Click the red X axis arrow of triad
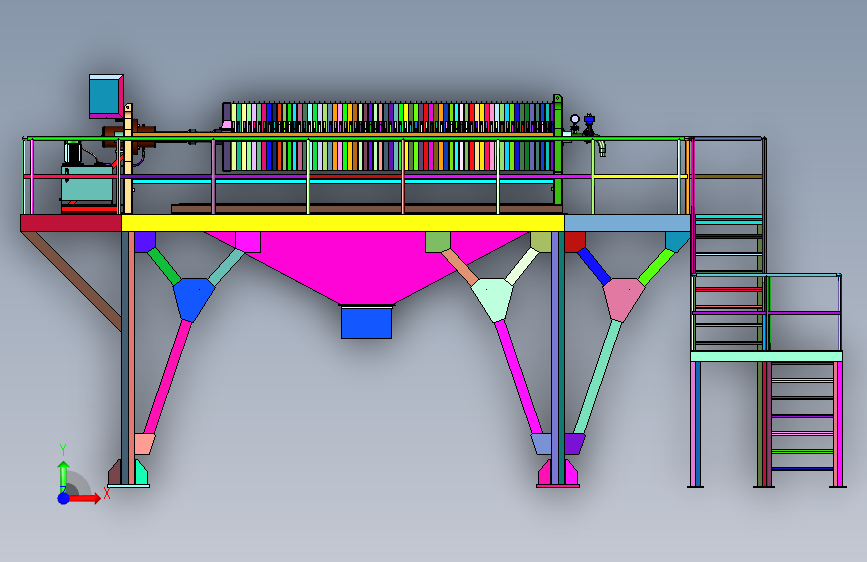Image resolution: width=867 pixels, height=562 pixels. coord(84,498)
